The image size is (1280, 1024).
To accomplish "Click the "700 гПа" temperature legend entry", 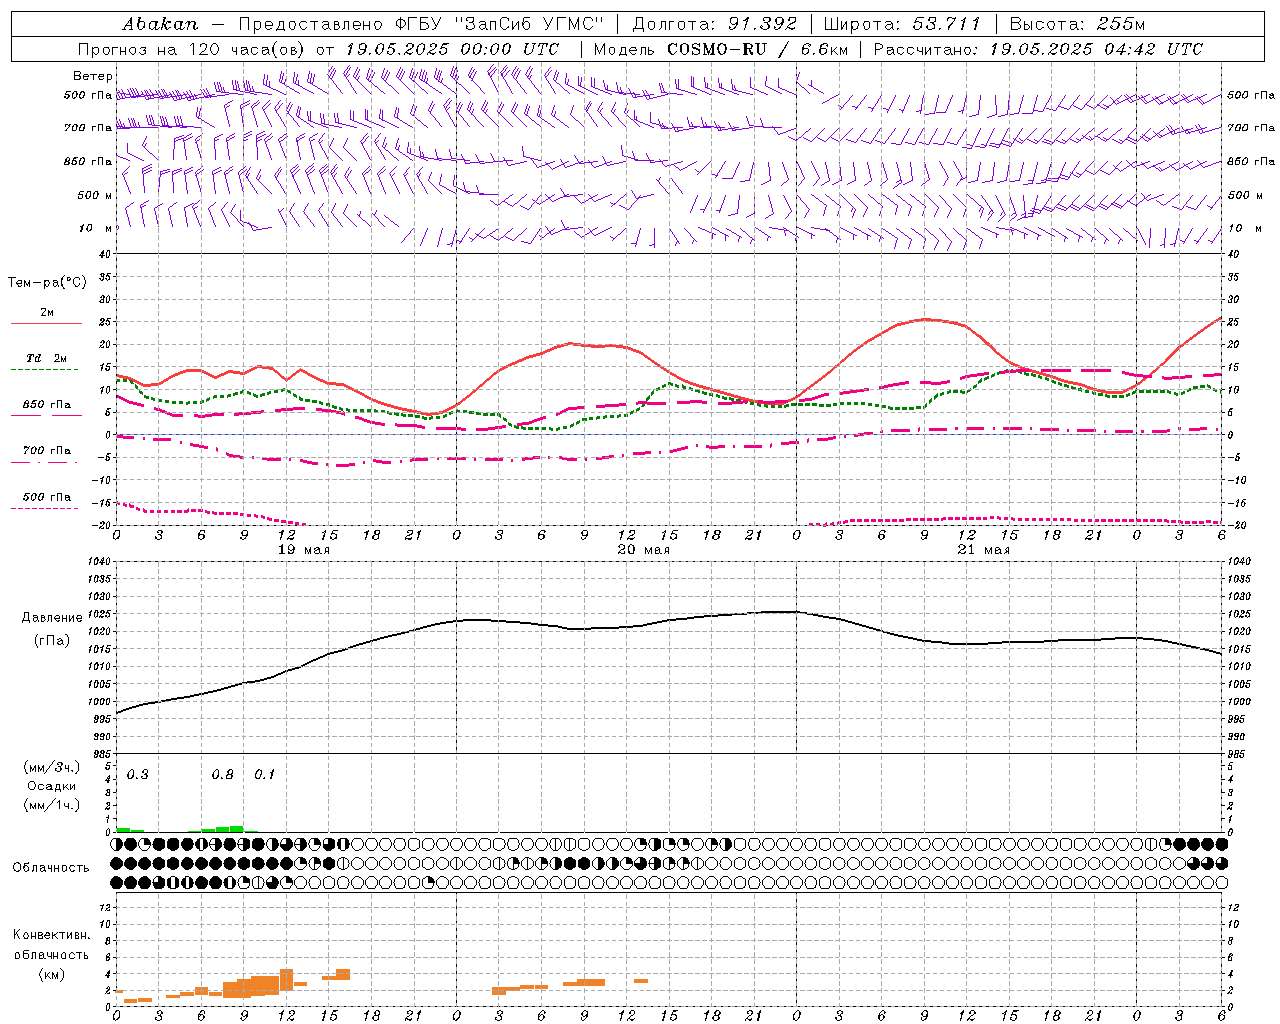I will point(46,451).
